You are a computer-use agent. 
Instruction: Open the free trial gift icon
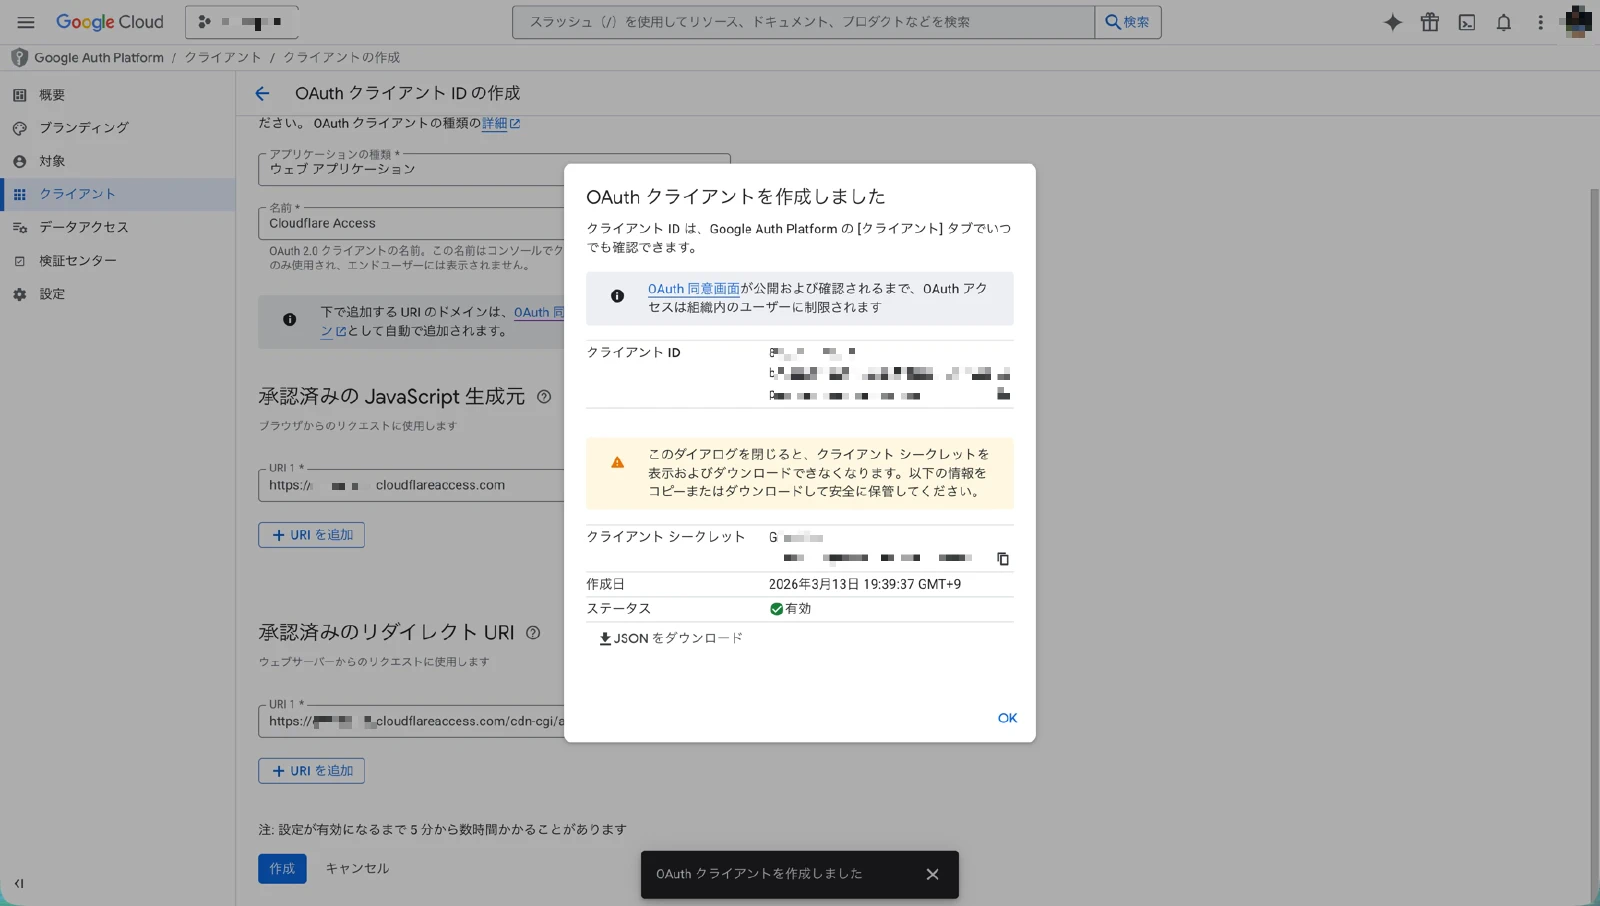click(x=1429, y=21)
